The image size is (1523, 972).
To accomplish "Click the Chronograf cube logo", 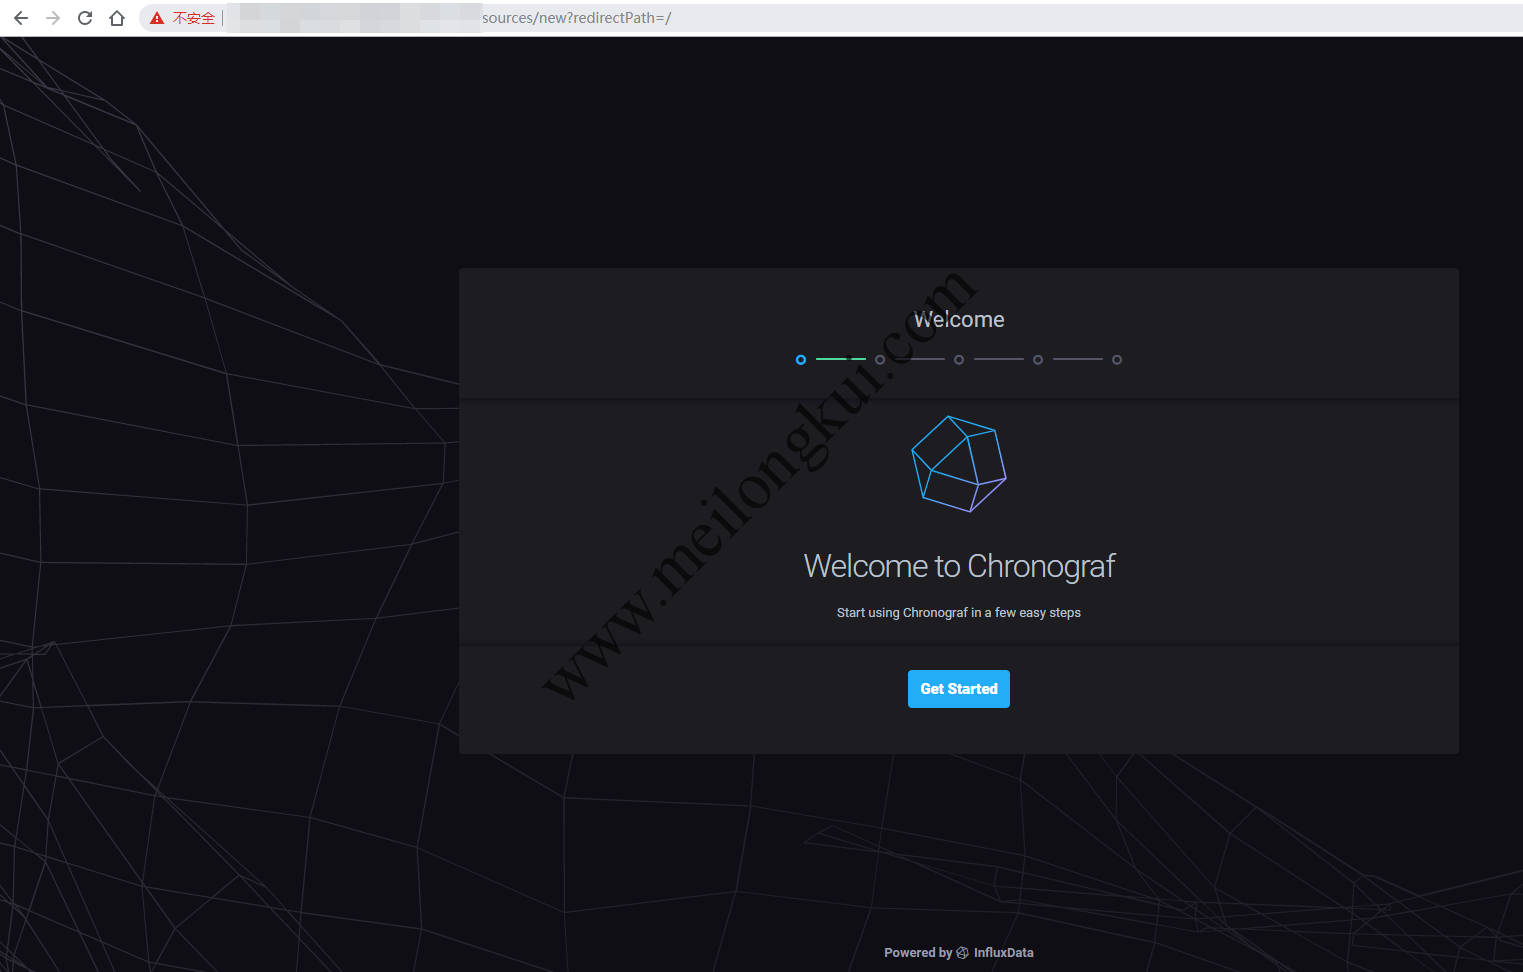I will point(959,464).
